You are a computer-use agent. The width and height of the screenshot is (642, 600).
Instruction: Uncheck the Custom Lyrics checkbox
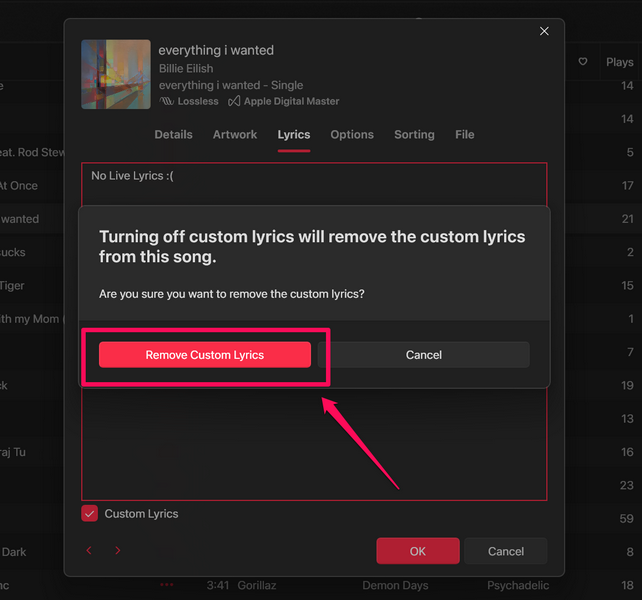tap(90, 514)
